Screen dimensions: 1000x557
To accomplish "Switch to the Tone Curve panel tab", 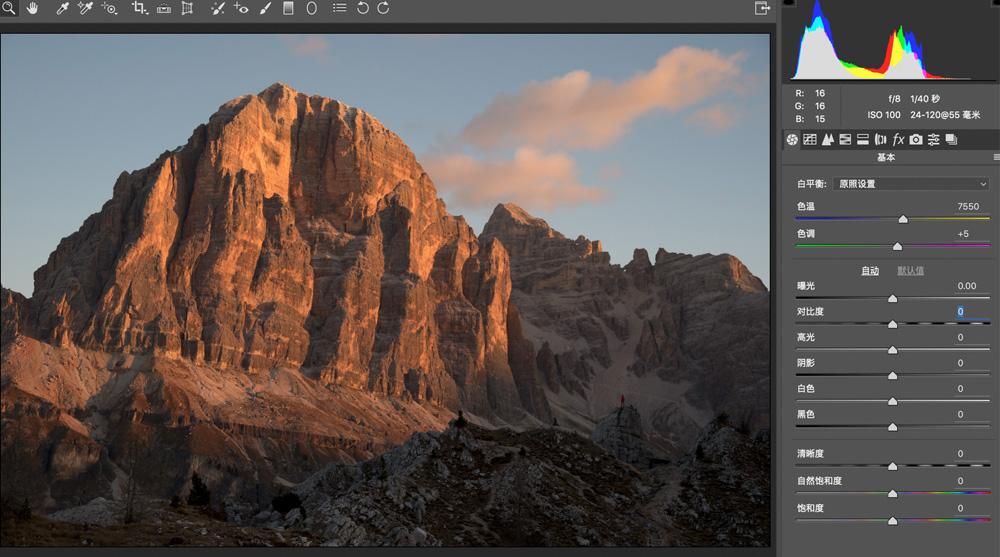I will 810,139.
